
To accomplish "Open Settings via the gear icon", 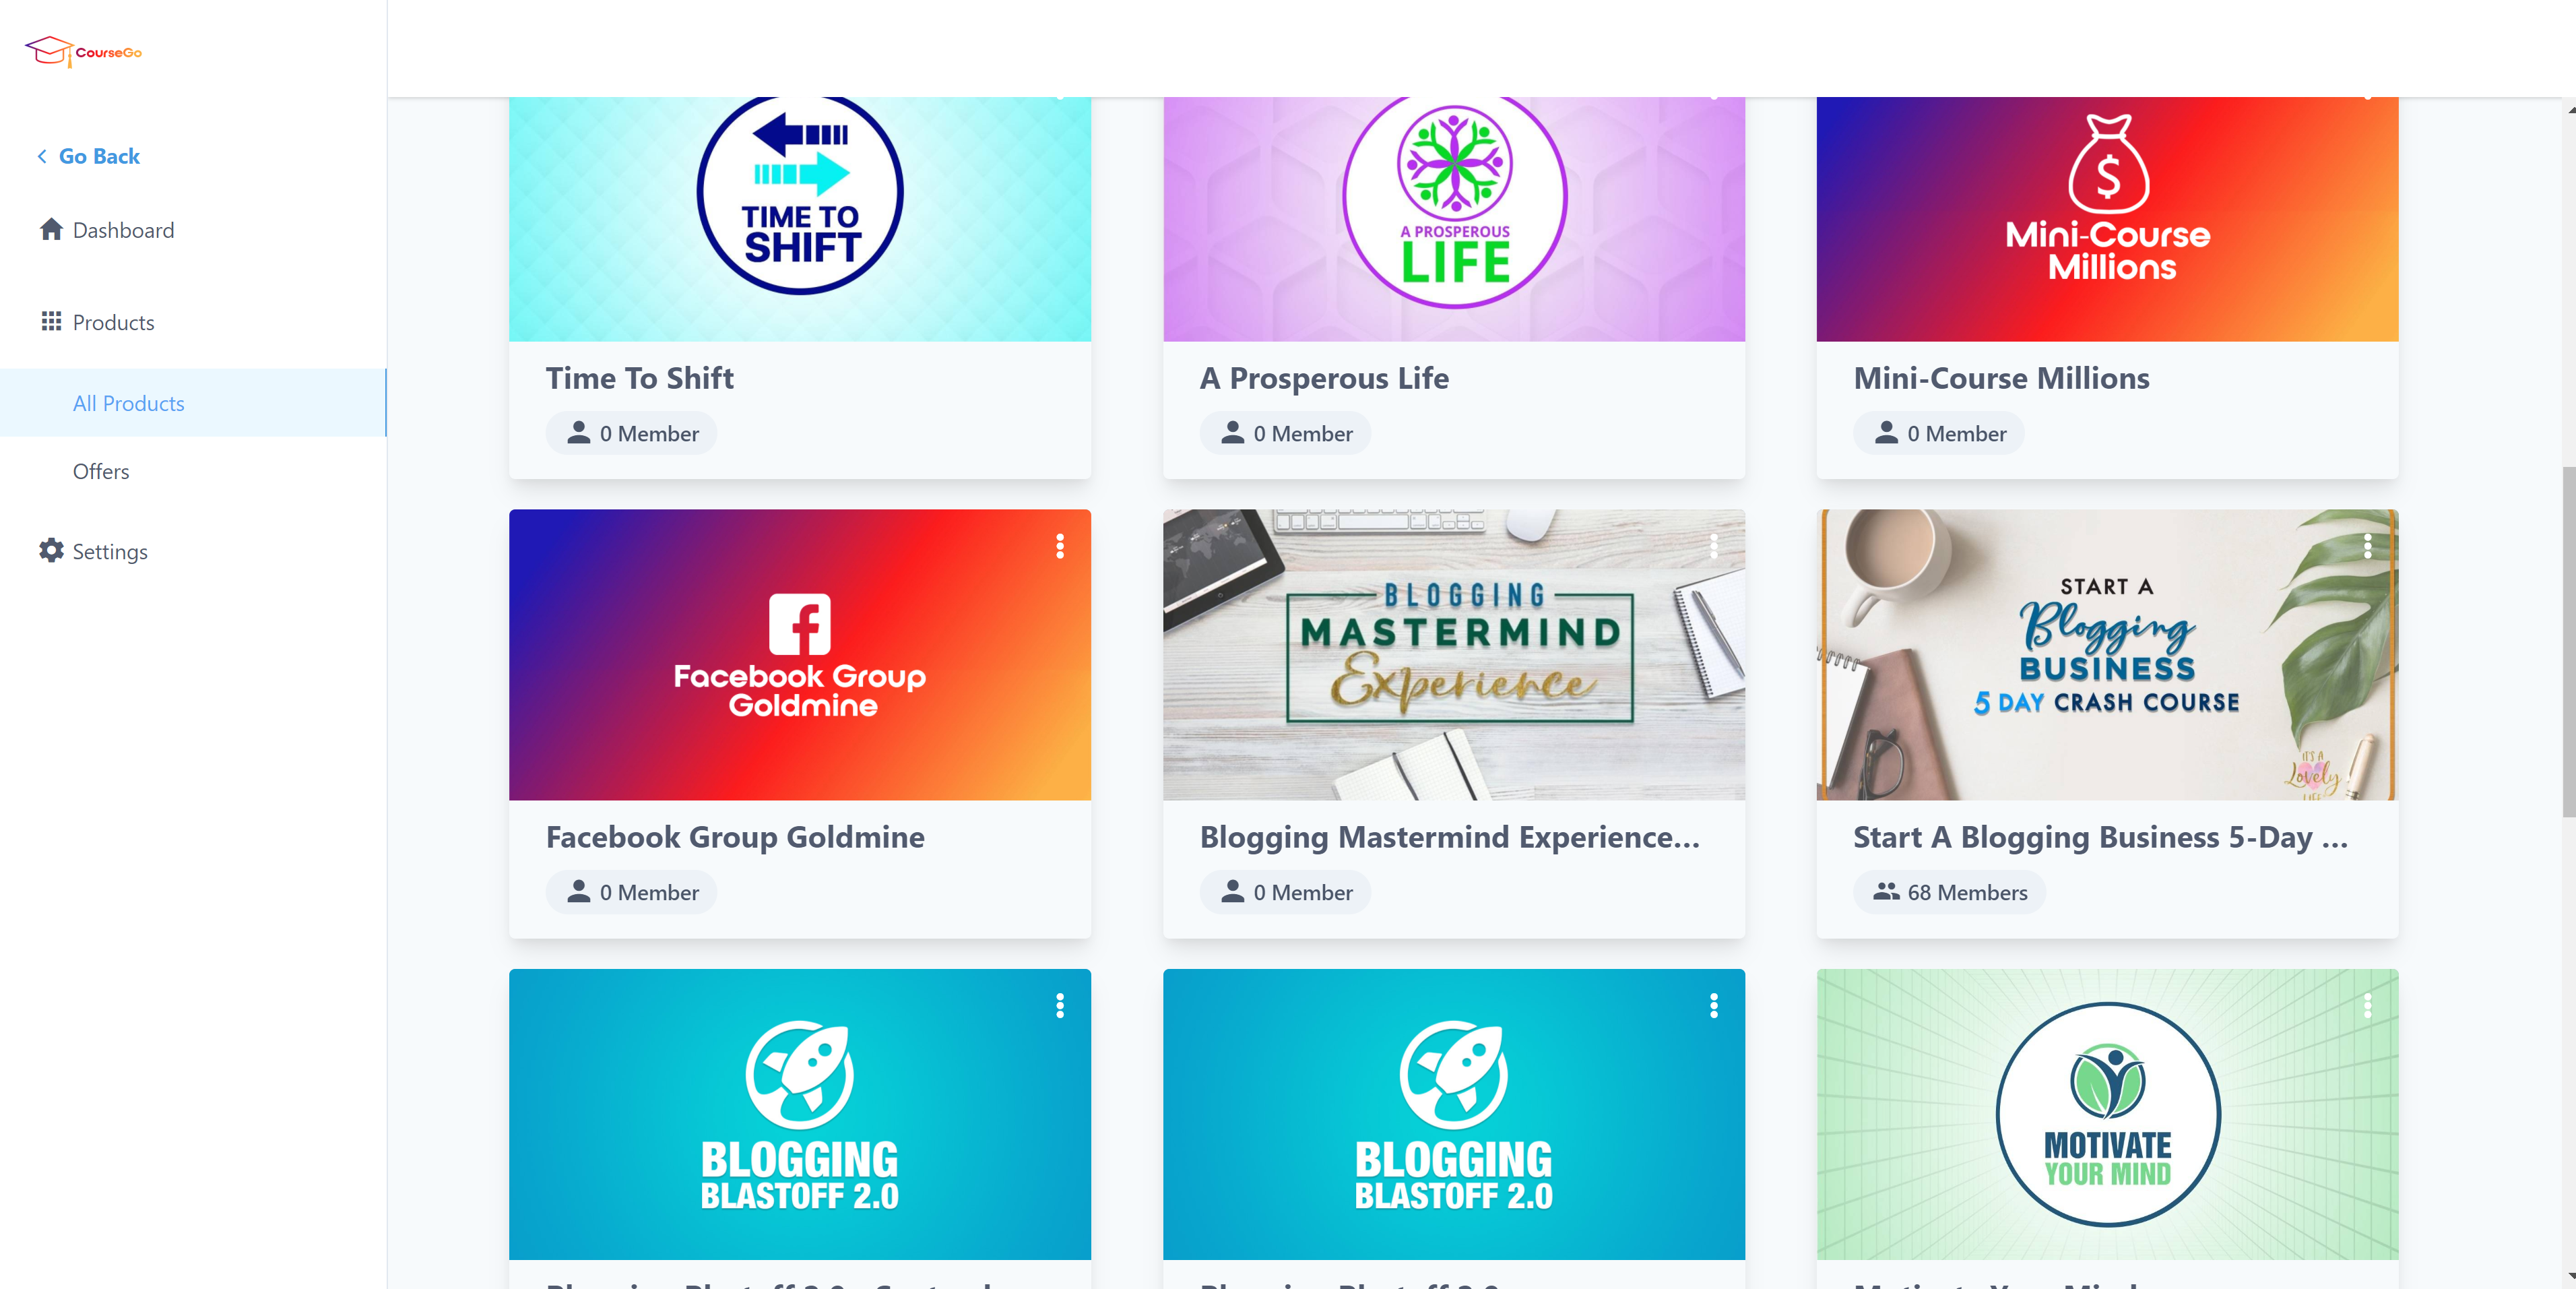I will (51, 551).
